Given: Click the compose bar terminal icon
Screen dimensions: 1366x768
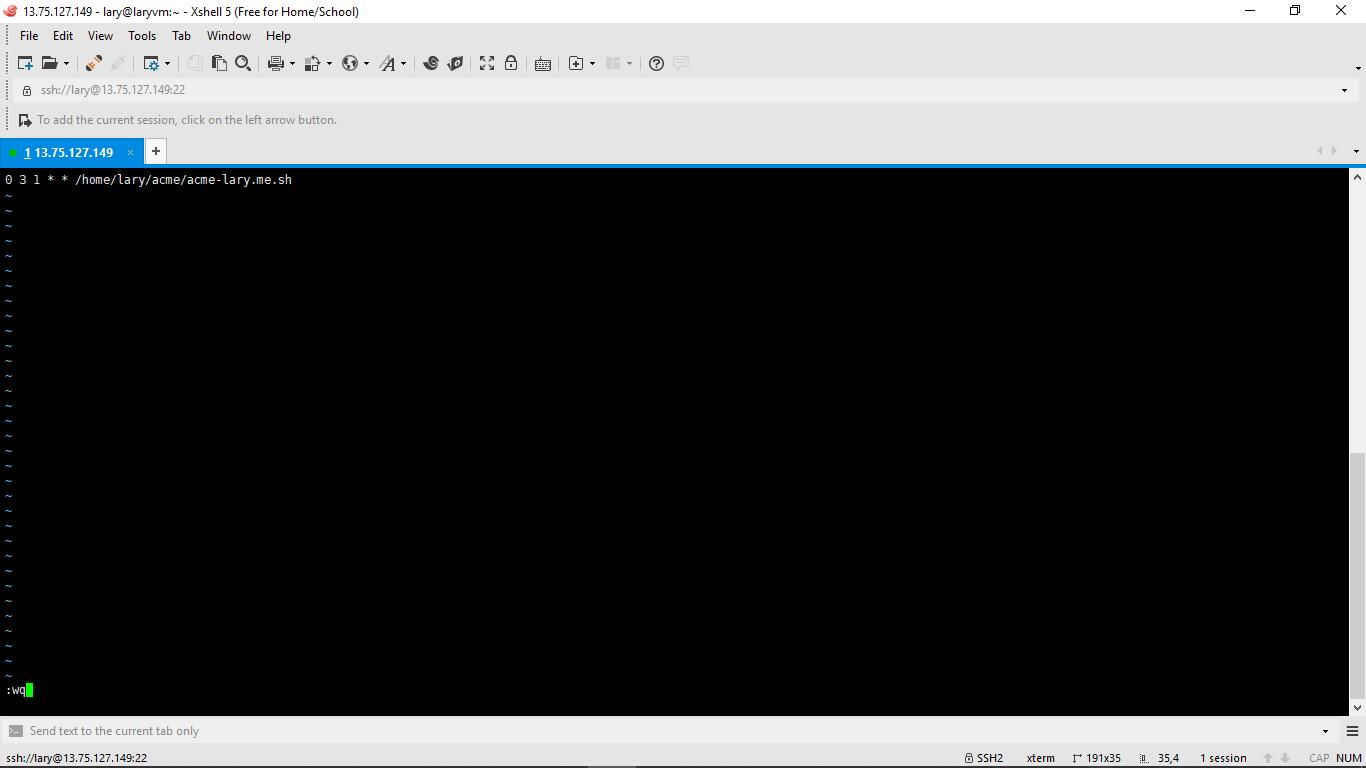Looking at the screenshot, I should click(15, 731).
